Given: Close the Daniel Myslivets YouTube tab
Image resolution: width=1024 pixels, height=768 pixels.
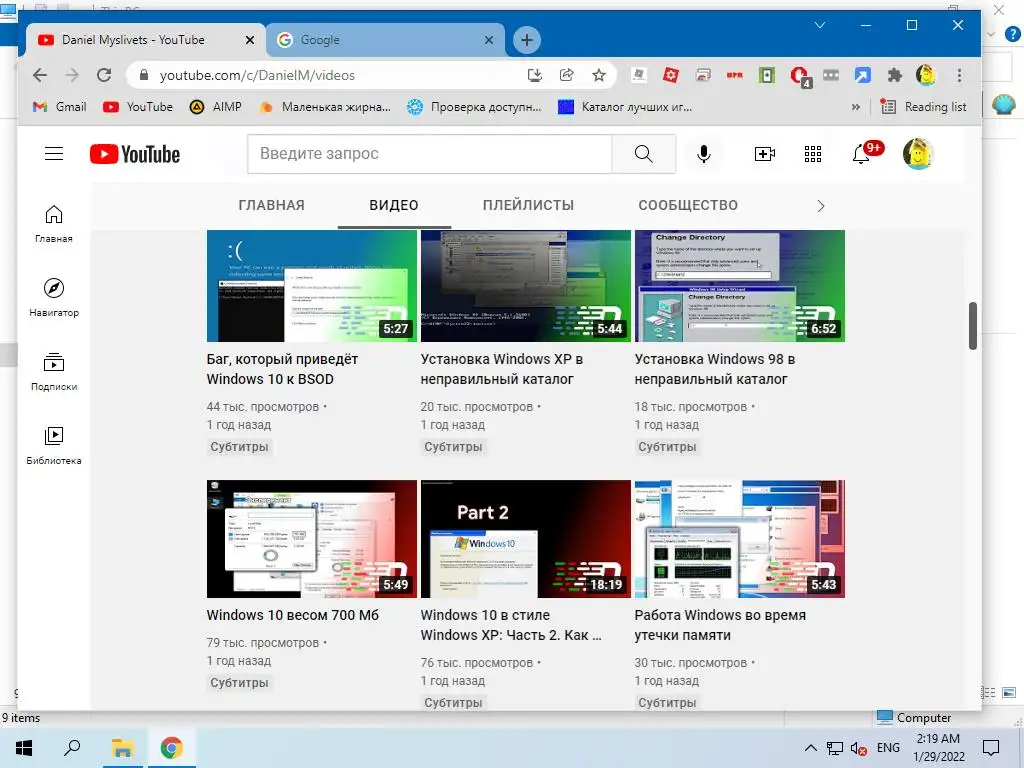Looking at the screenshot, I should (x=249, y=40).
